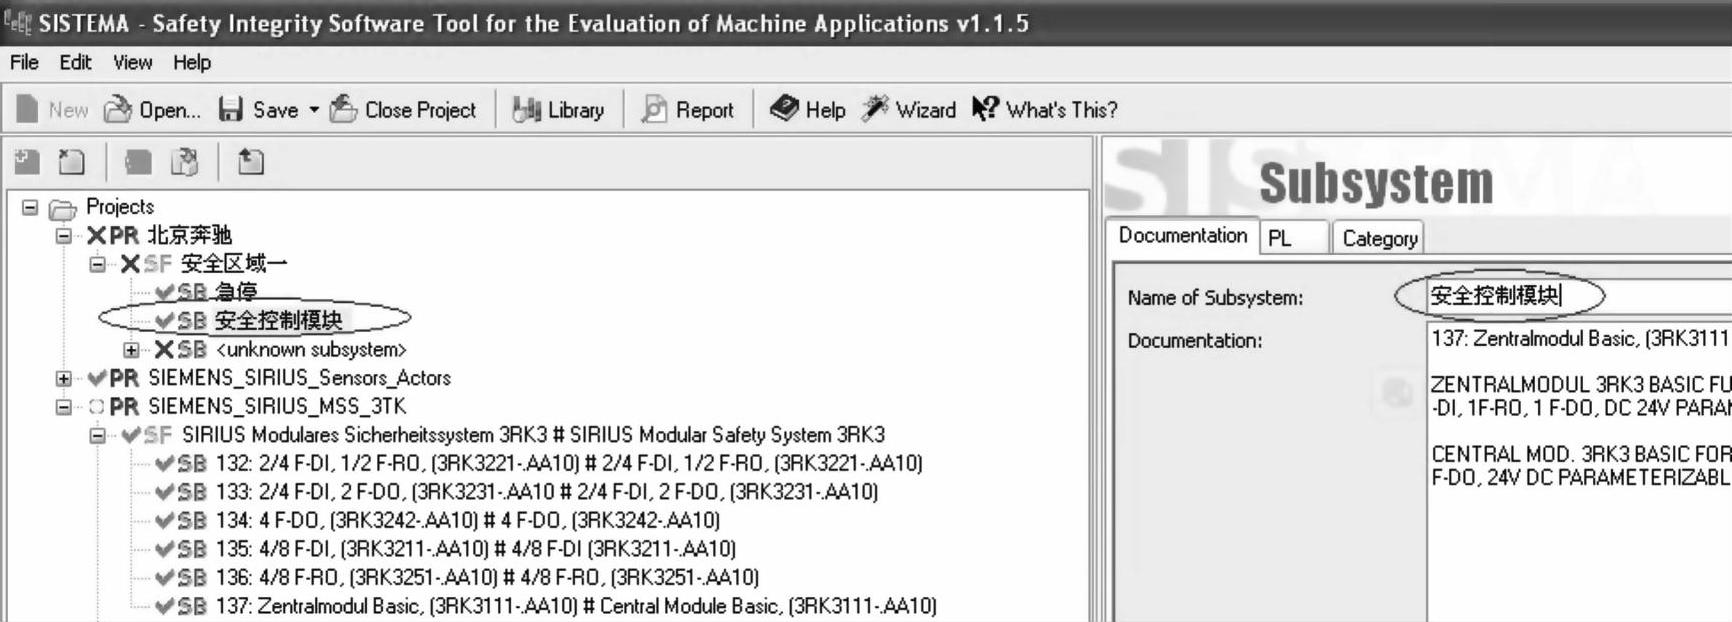Click the Help book icon in the toolbar

(x=784, y=108)
